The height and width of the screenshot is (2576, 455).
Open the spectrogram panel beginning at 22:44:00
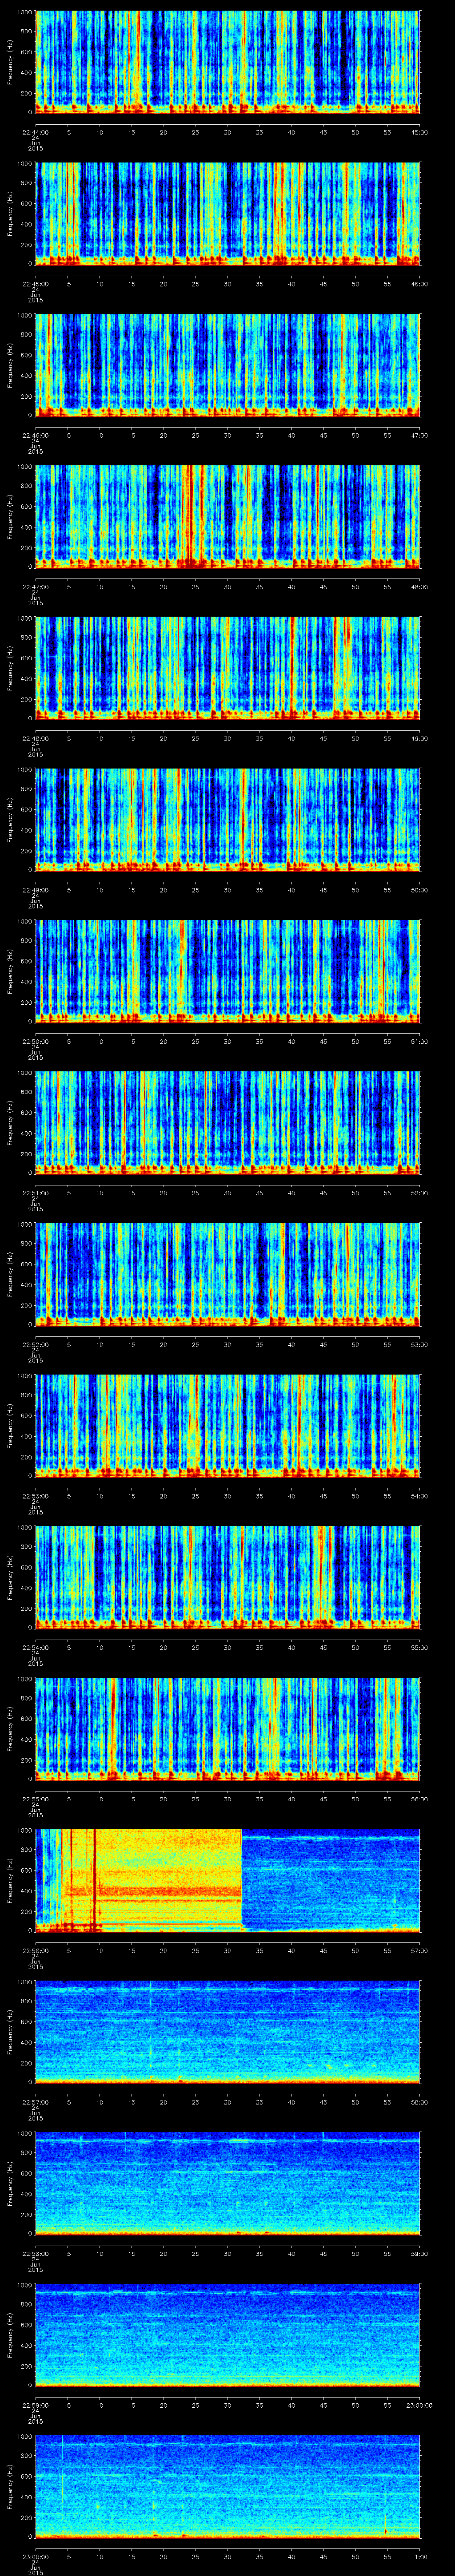(228, 63)
